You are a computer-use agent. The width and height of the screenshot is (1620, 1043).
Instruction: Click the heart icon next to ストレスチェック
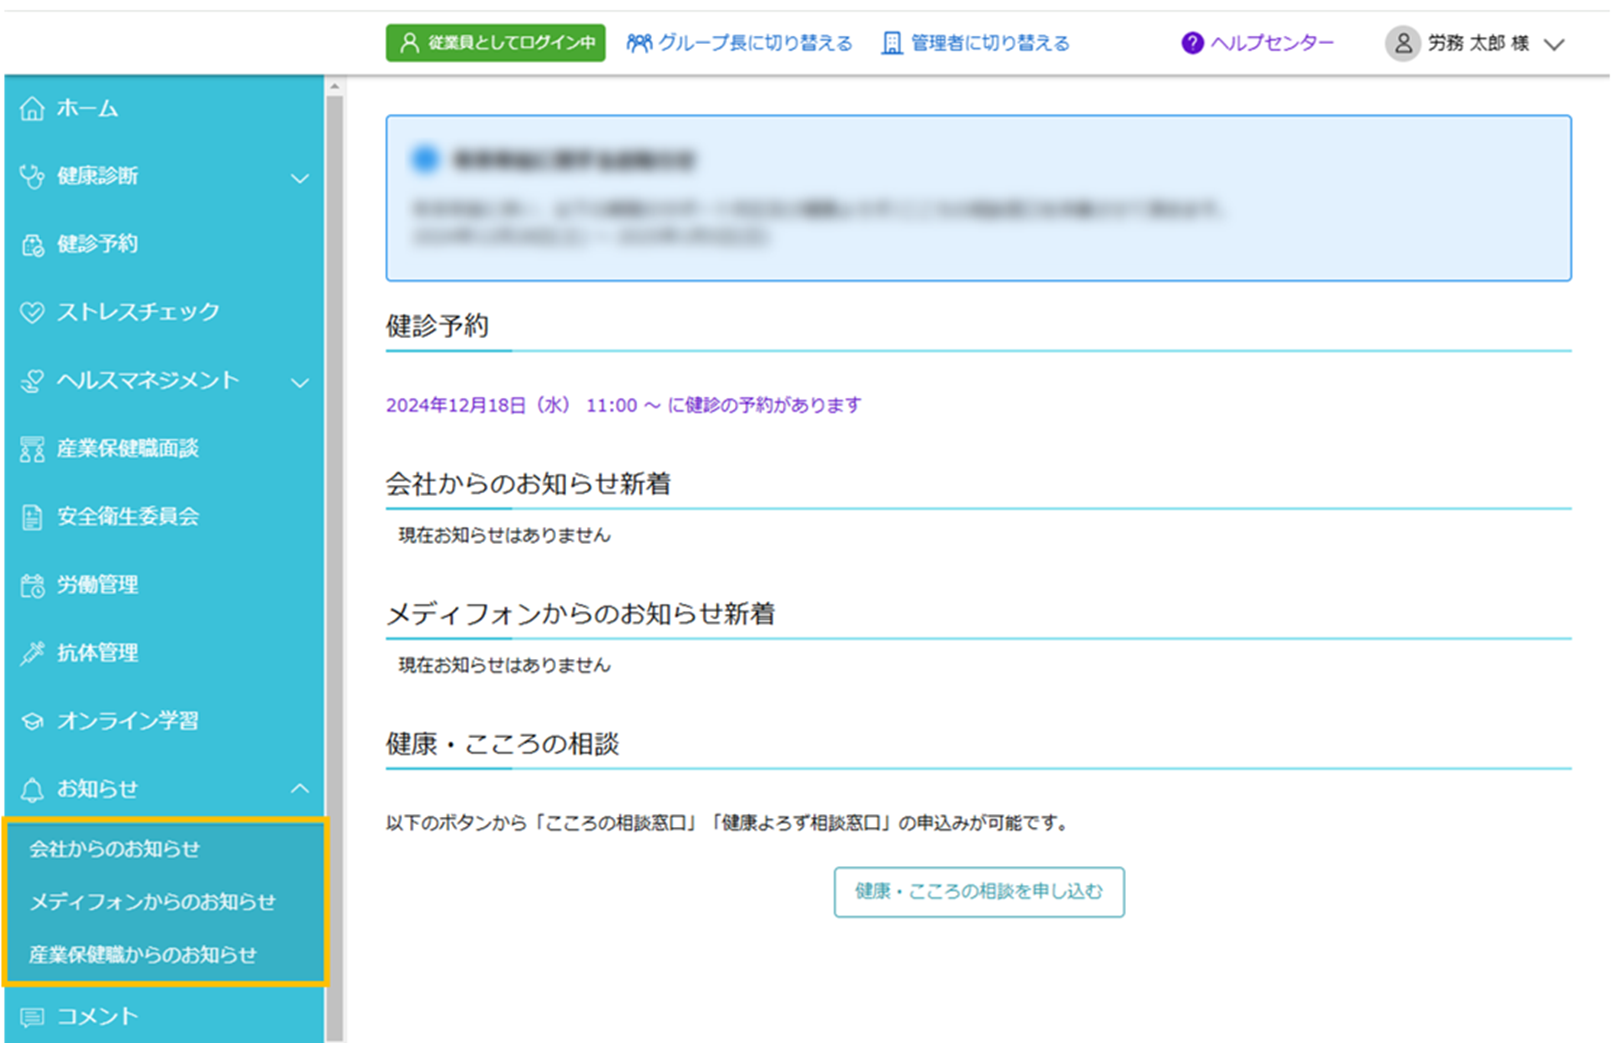32,312
